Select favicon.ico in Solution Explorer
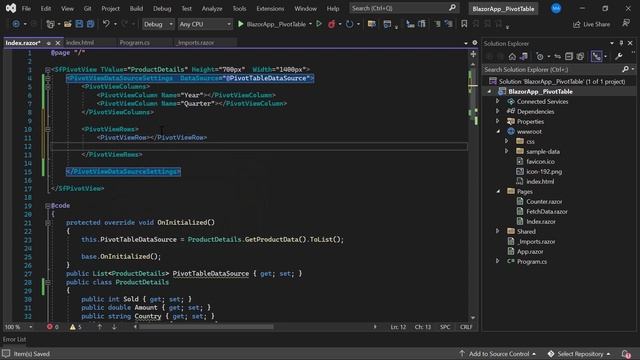The height and width of the screenshot is (360, 640). point(540,161)
